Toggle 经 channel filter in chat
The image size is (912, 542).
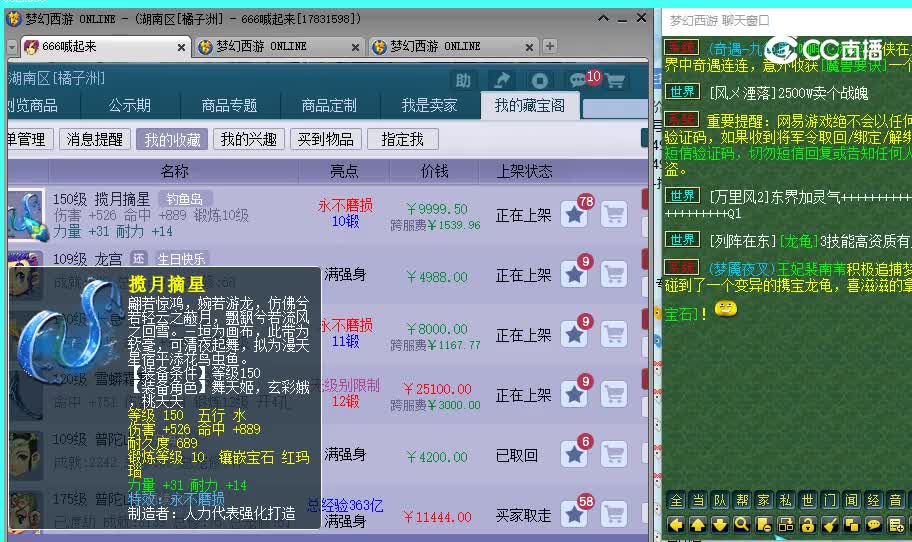[x=874, y=500]
